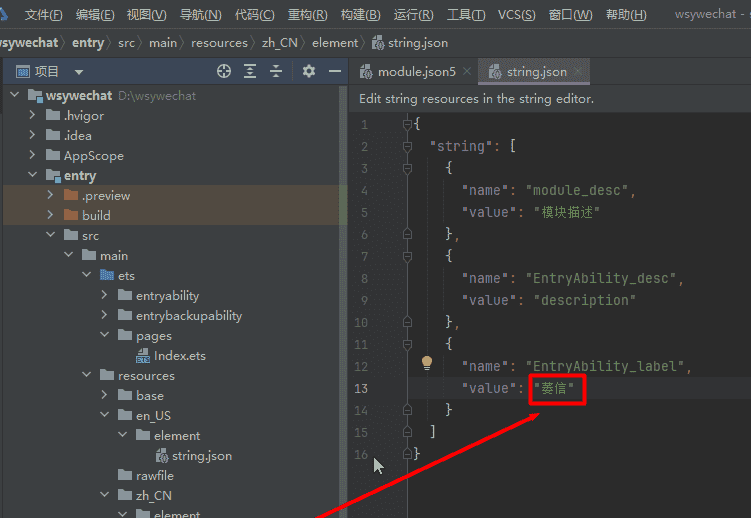The height and width of the screenshot is (518, 751).
Task: Open the VCS(S) menu
Action: tap(517, 15)
